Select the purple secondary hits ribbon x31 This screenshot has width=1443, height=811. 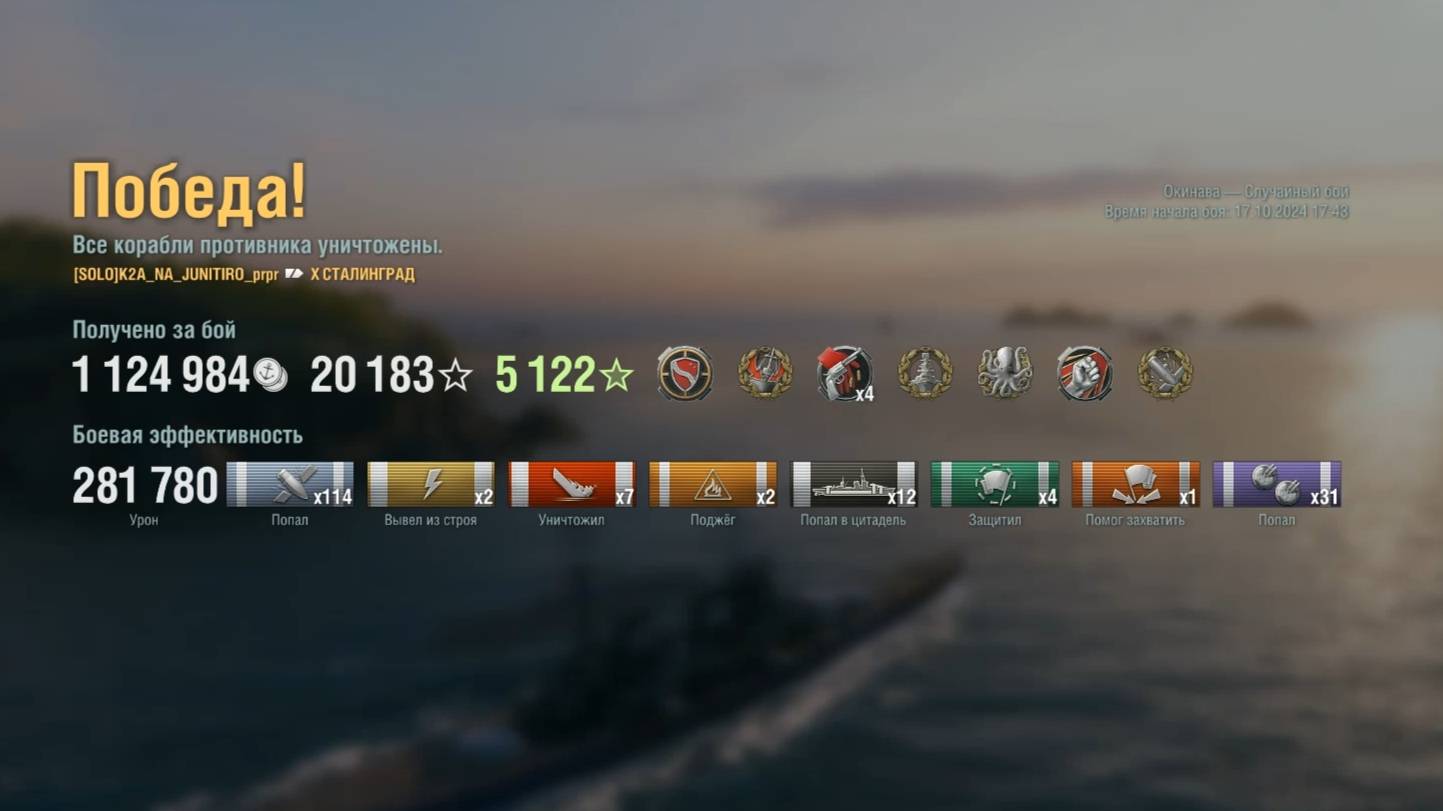pyautogui.click(x=1277, y=484)
